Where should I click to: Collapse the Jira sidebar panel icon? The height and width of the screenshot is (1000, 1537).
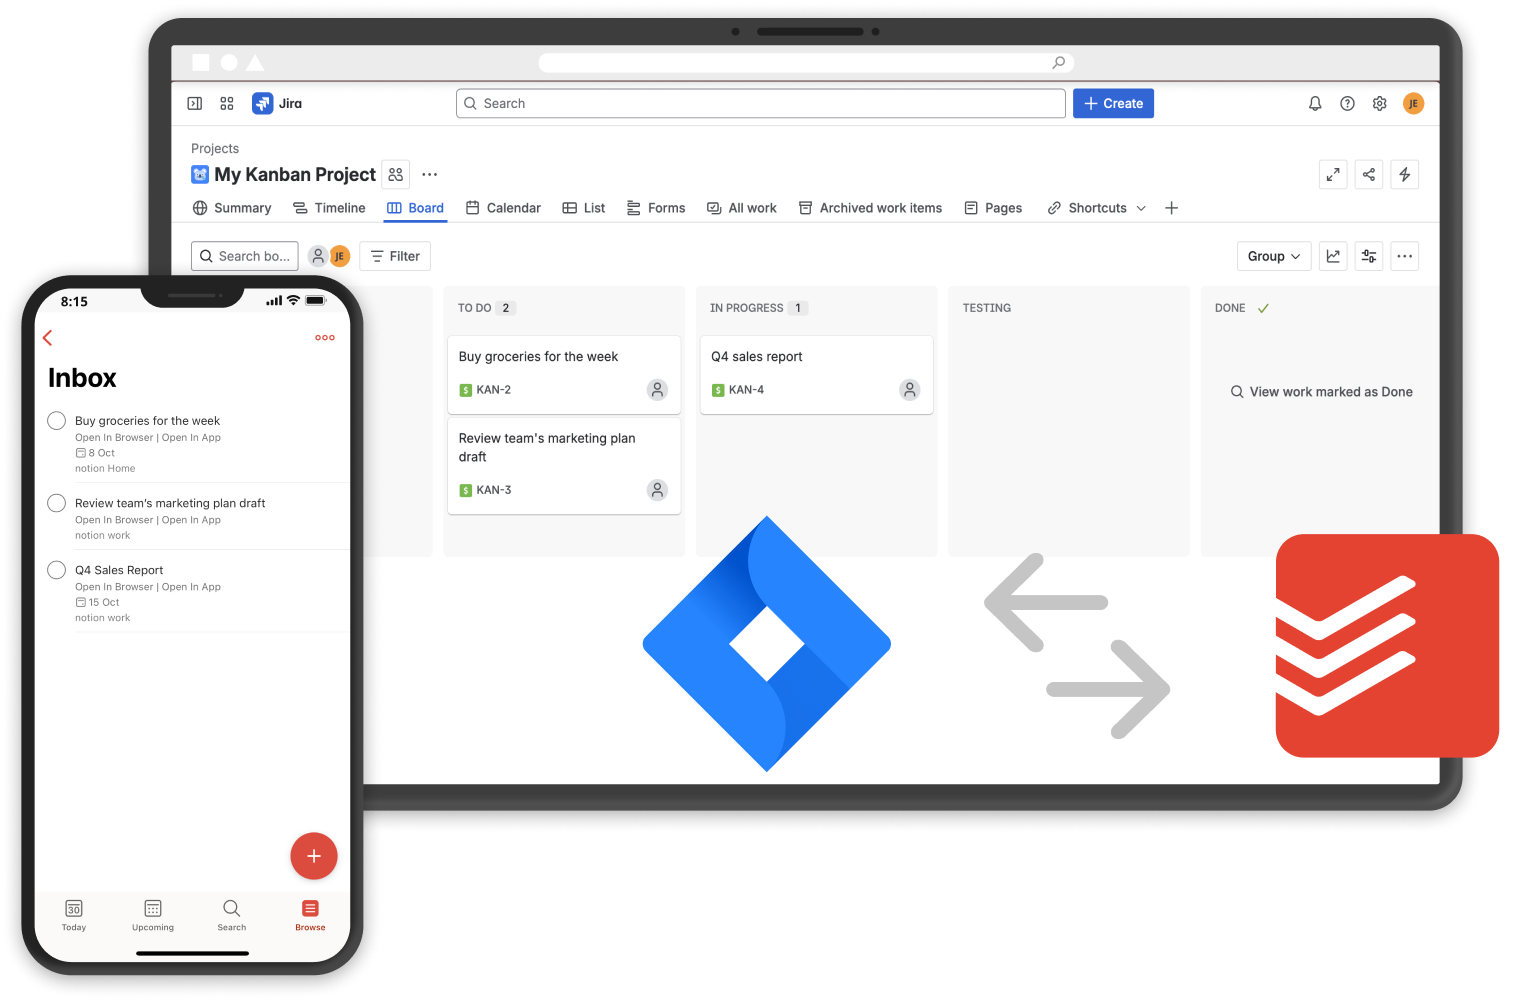pos(195,103)
